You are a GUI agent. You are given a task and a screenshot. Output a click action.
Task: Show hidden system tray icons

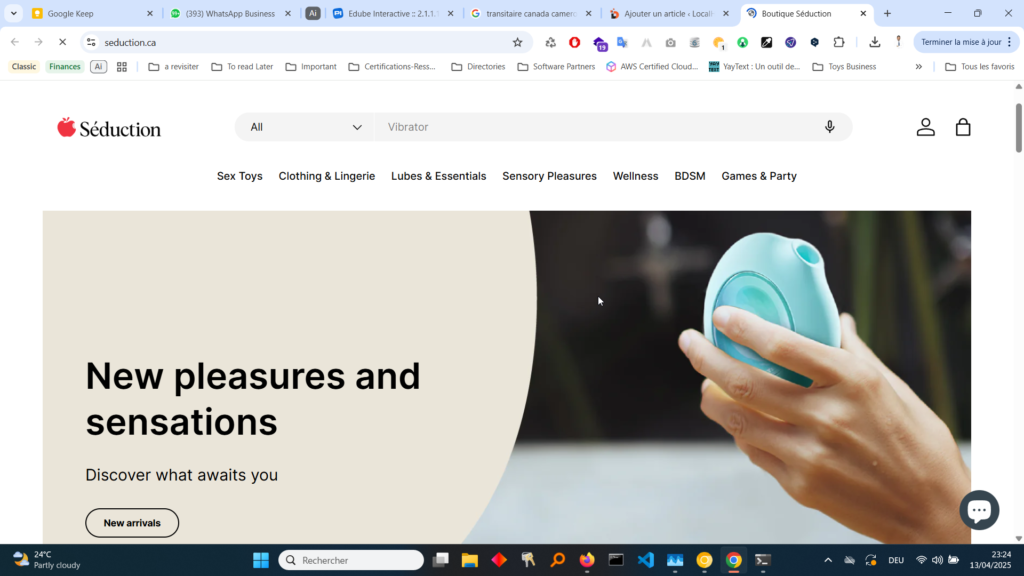pyautogui.click(x=828, y=560)
